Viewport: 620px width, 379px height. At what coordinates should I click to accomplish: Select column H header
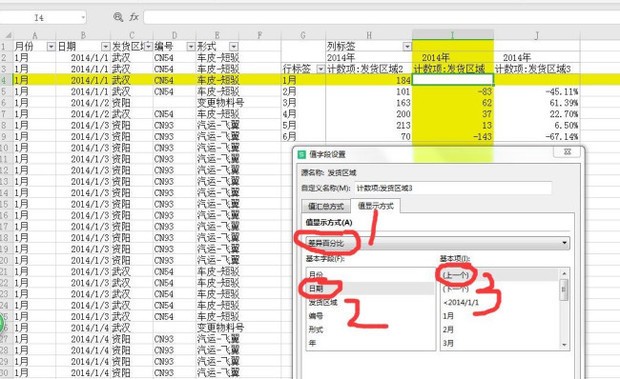point(369,35)
